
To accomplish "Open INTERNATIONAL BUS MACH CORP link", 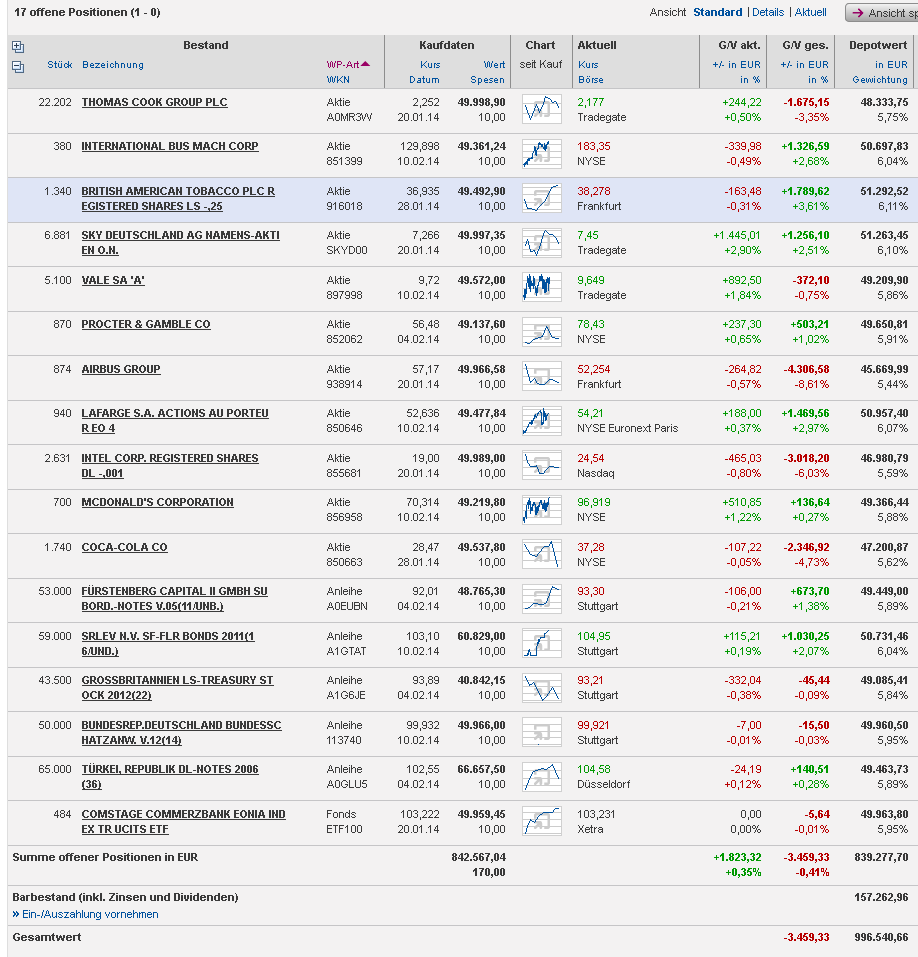I will (170, 146).
